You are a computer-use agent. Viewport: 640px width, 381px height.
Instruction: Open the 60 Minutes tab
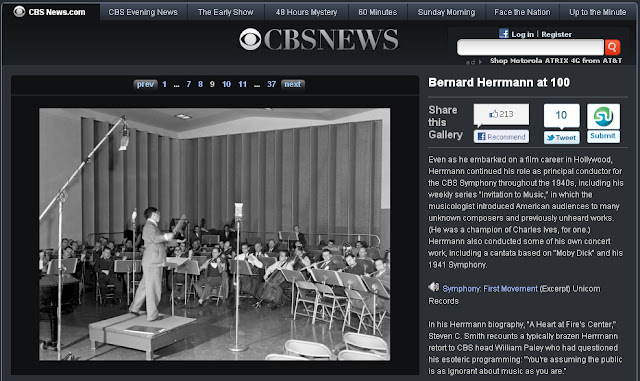point(378,12)
